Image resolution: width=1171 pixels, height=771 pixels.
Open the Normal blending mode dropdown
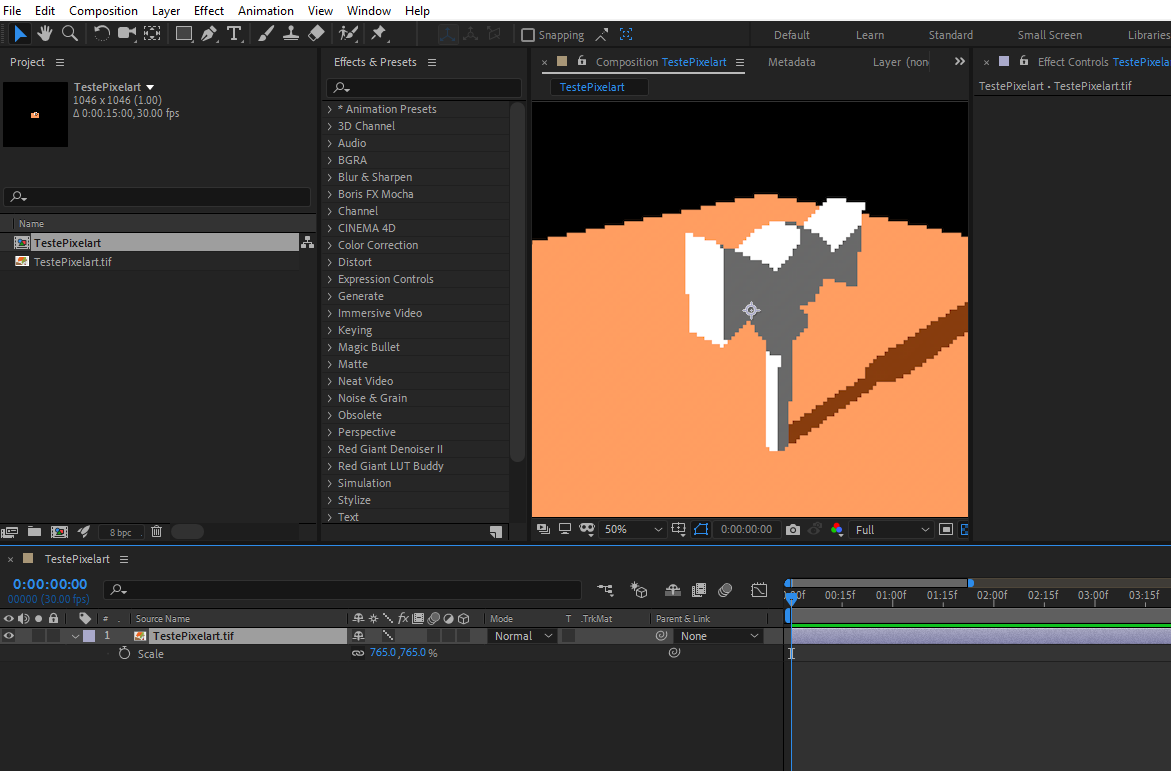(x=523, y=637)
